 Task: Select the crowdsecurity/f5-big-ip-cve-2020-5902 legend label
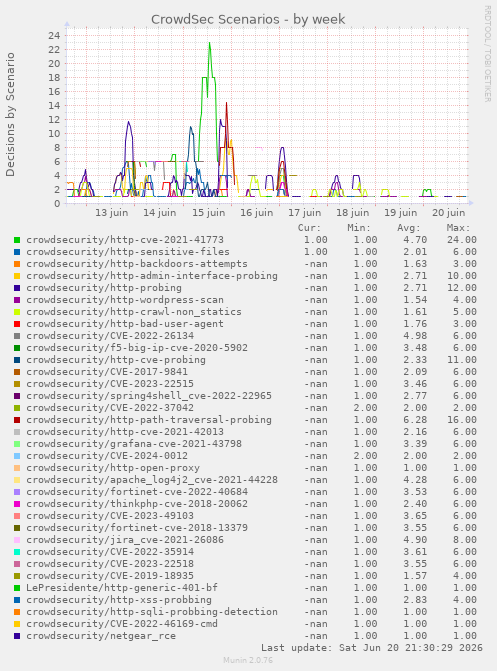point(137,347)
